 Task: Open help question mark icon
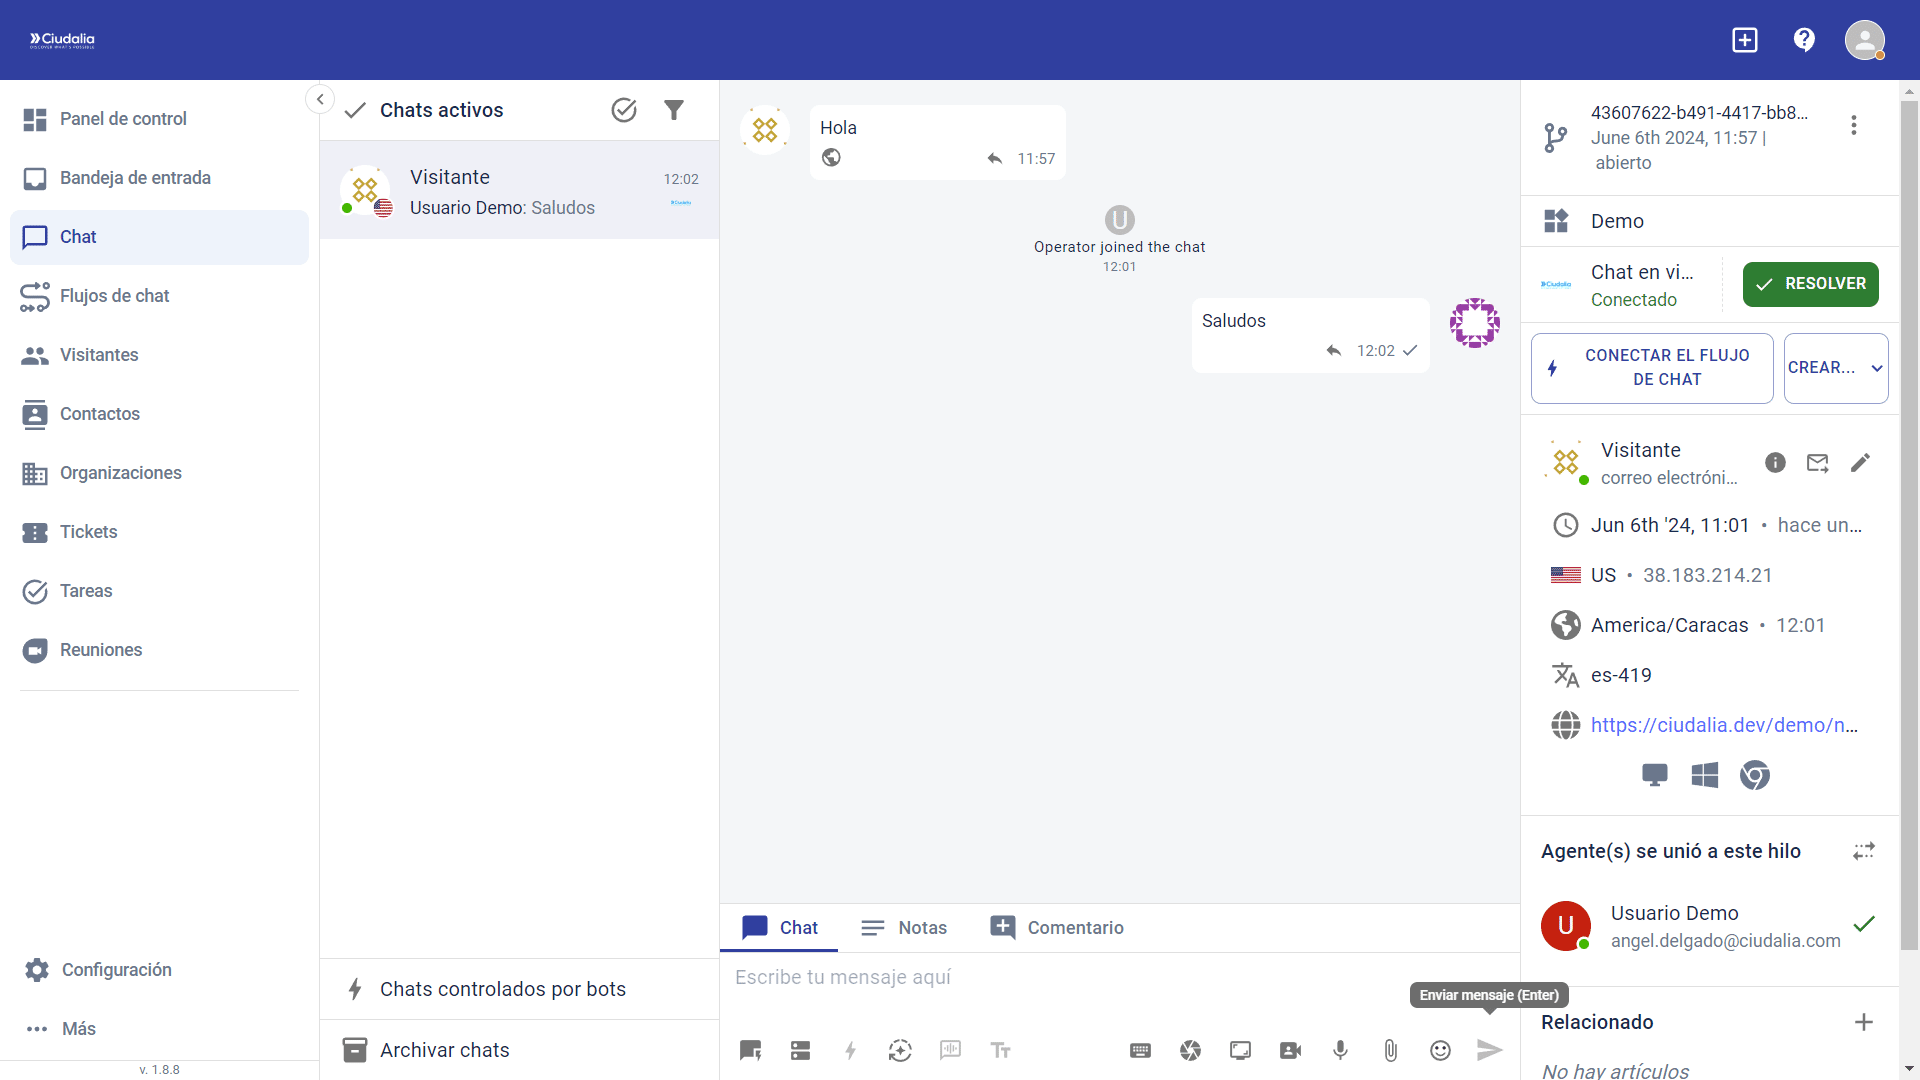click(x=1804, y=40)
